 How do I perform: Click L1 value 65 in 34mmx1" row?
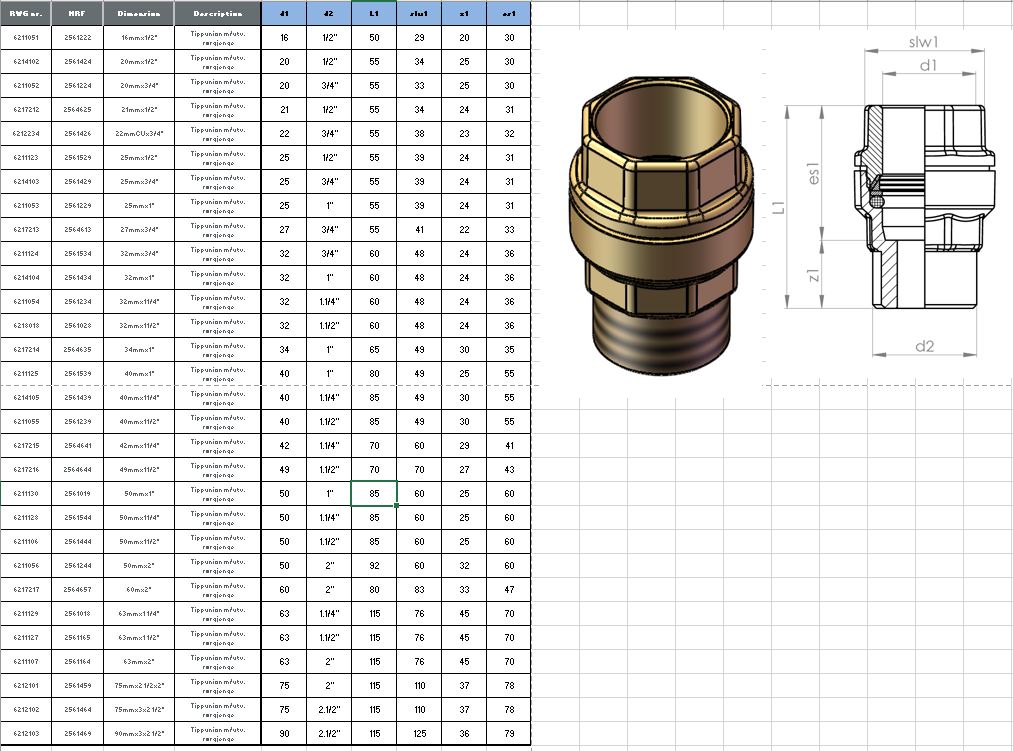(374, 350)
